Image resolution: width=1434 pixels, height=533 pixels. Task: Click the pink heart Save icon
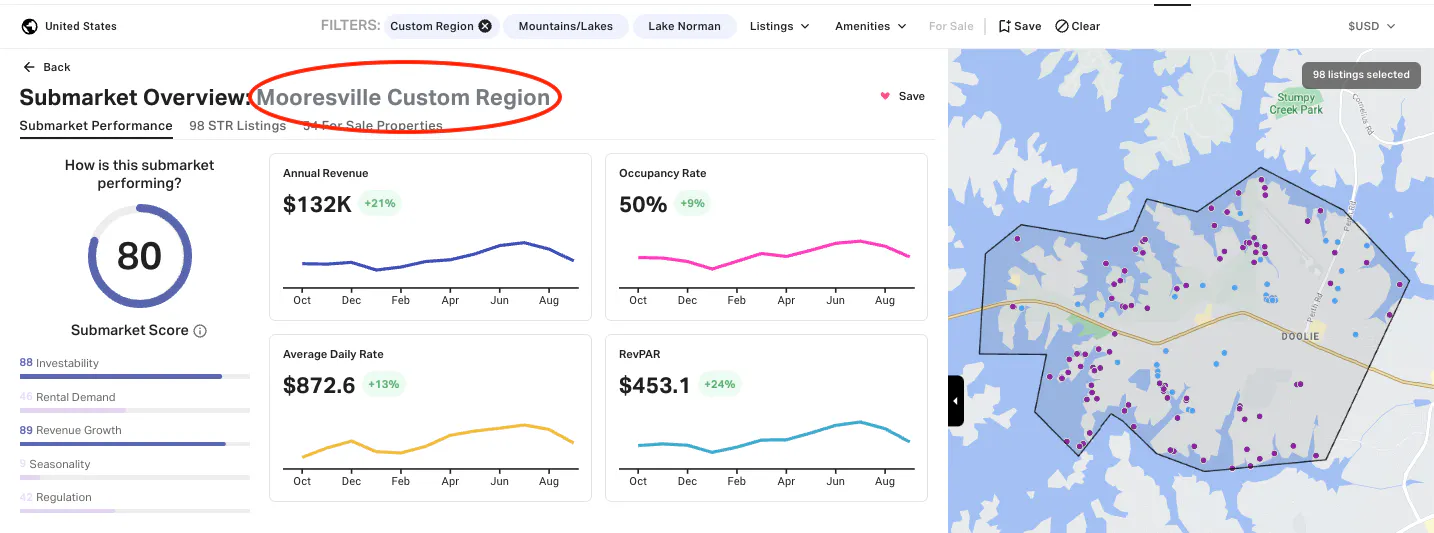tap(885, 96)
